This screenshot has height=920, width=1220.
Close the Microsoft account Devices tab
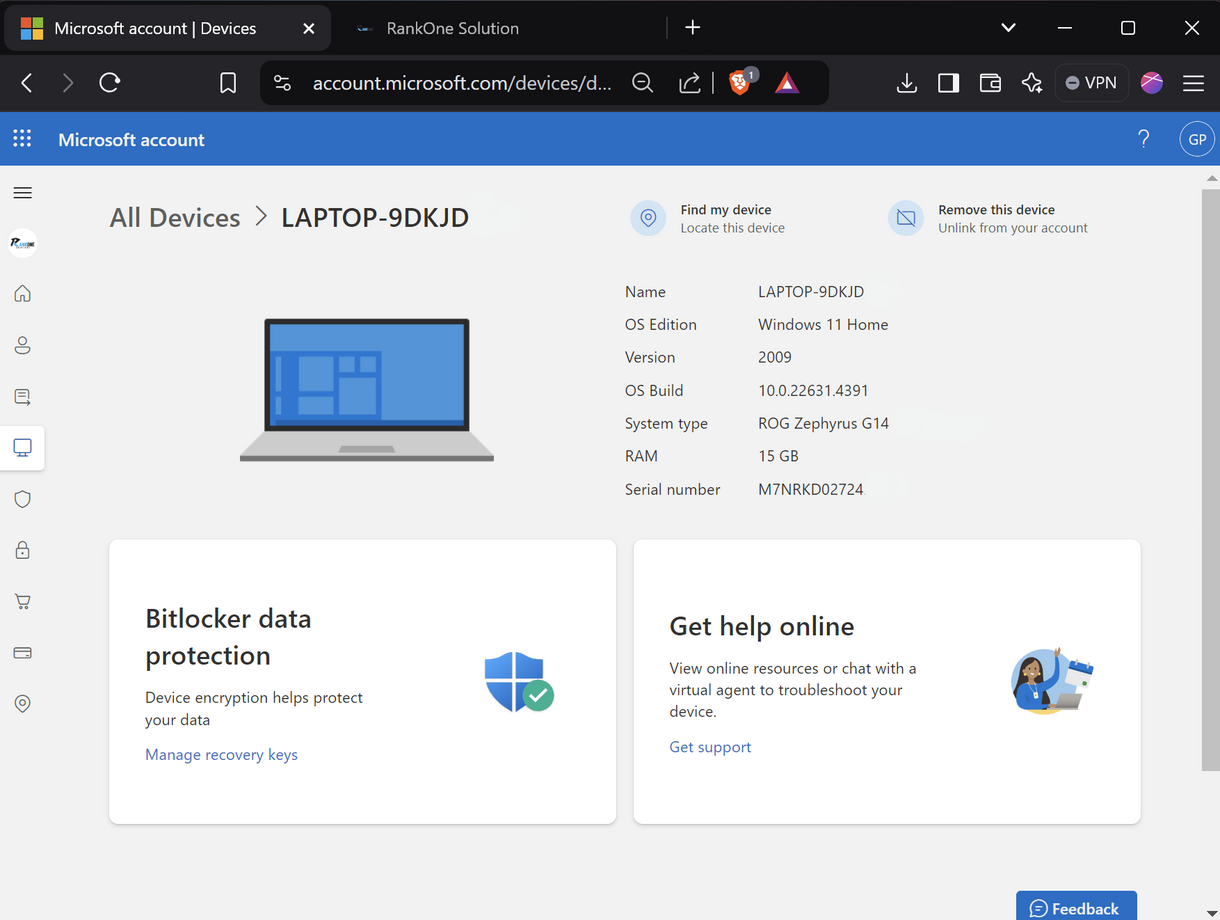click(309, 28)
